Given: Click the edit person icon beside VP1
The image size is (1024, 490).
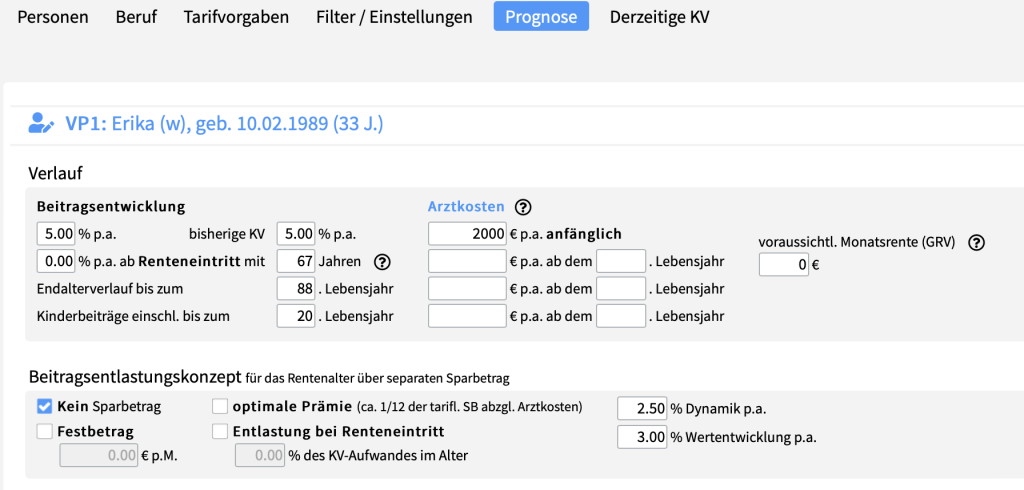Looking at the screenshot, I should tap(41, 123).
